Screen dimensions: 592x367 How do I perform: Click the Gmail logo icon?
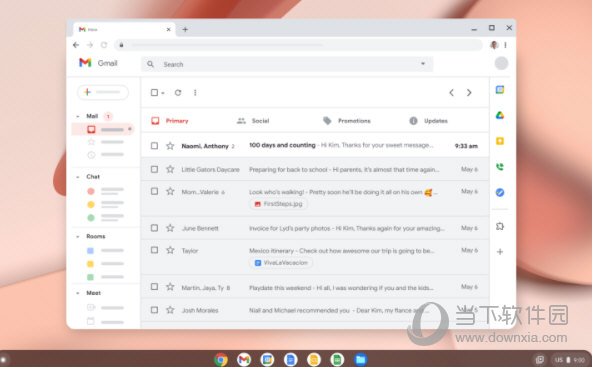[x=85, y=63]
